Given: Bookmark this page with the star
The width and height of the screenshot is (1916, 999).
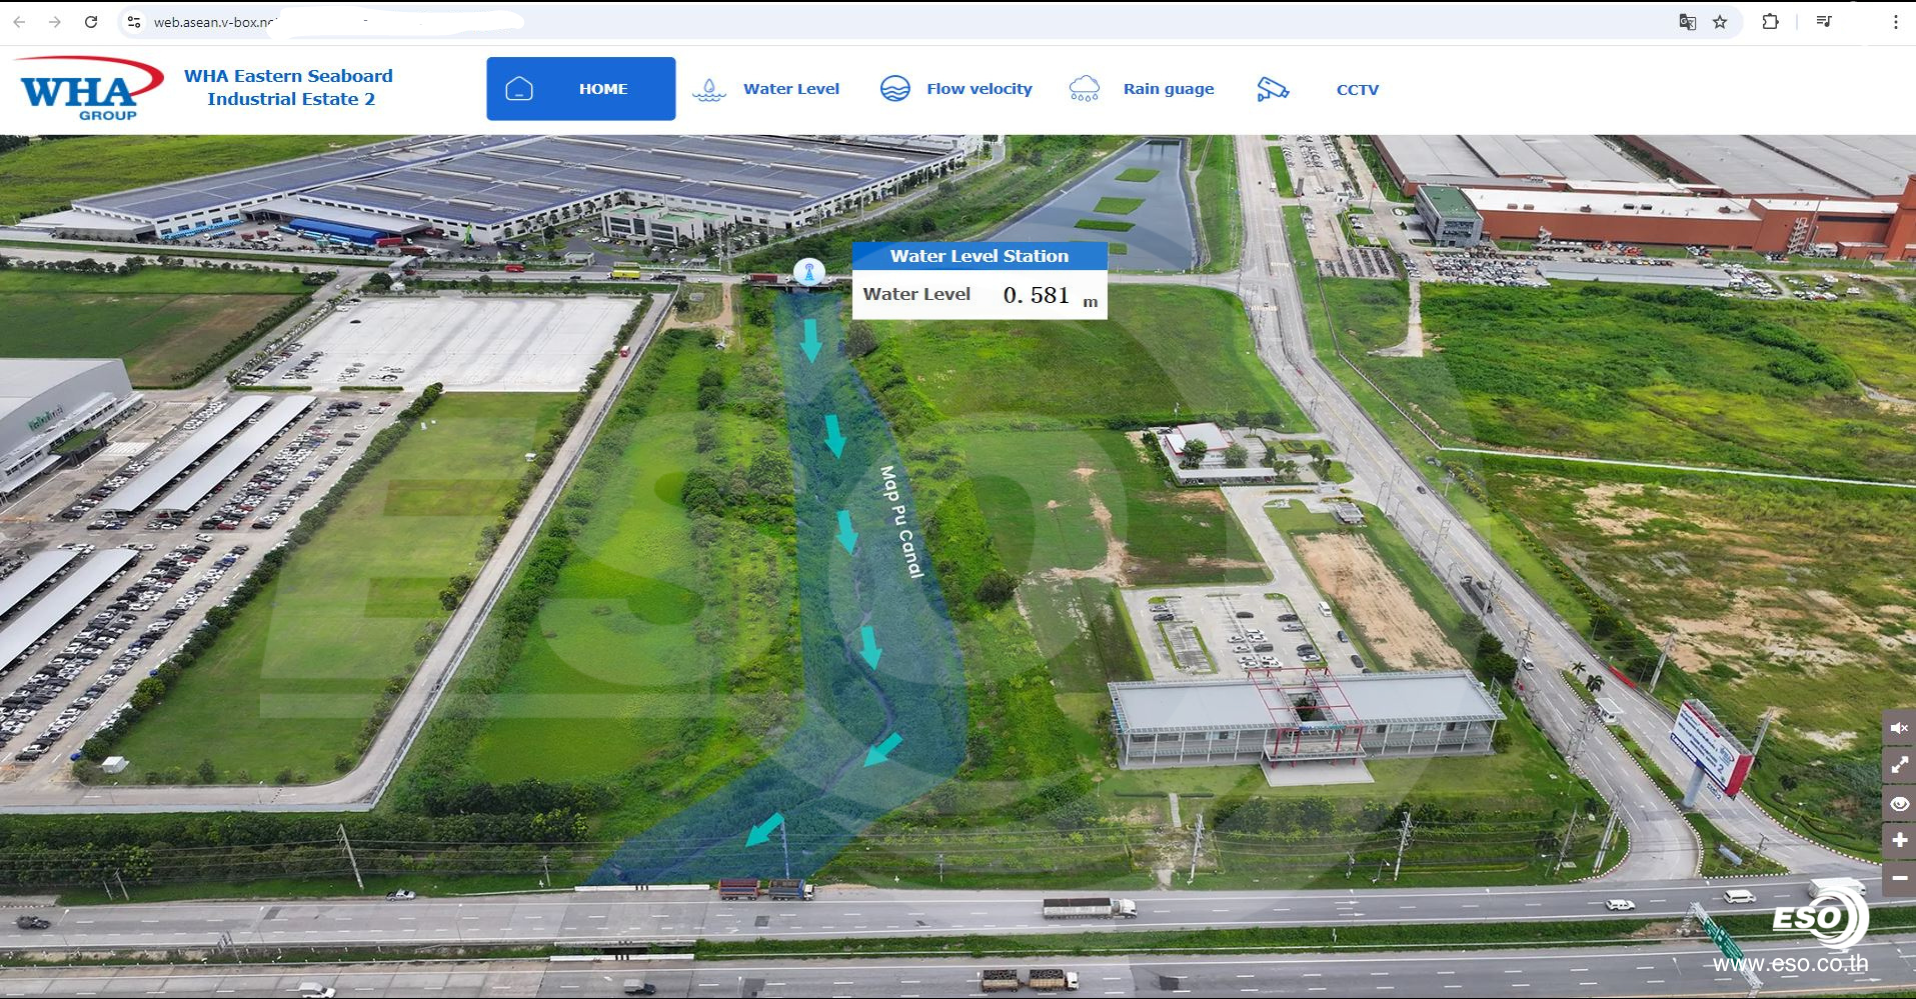Looking at the screenshot, I should pyautogui.click(x=1720, y=22).
